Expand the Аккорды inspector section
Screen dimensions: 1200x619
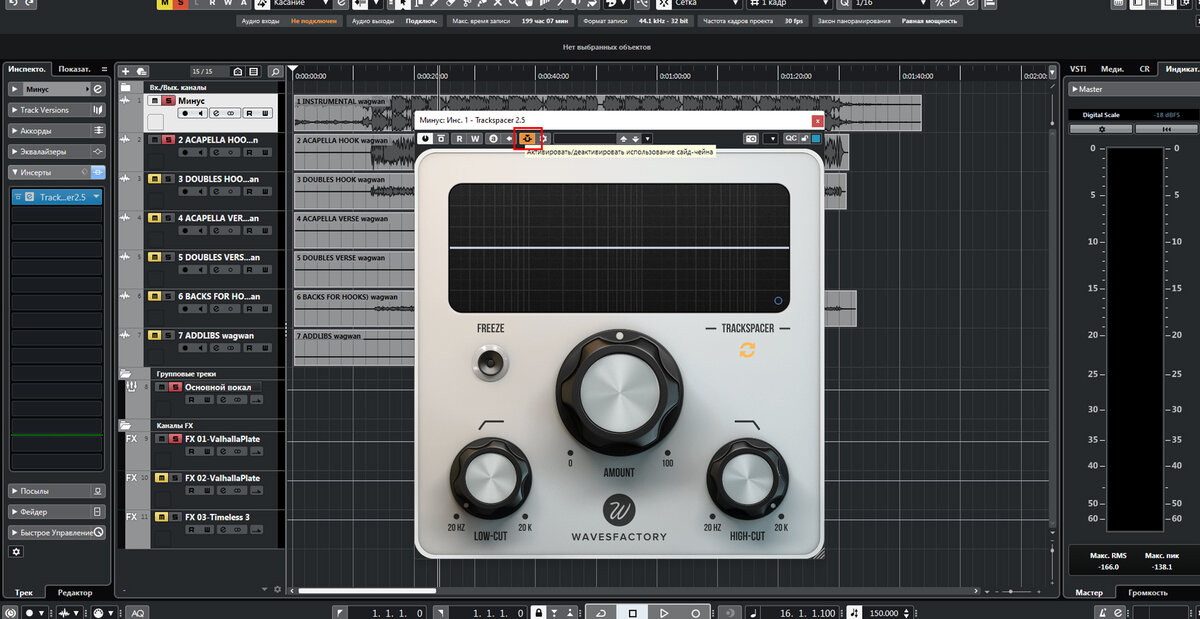(56, 130)
